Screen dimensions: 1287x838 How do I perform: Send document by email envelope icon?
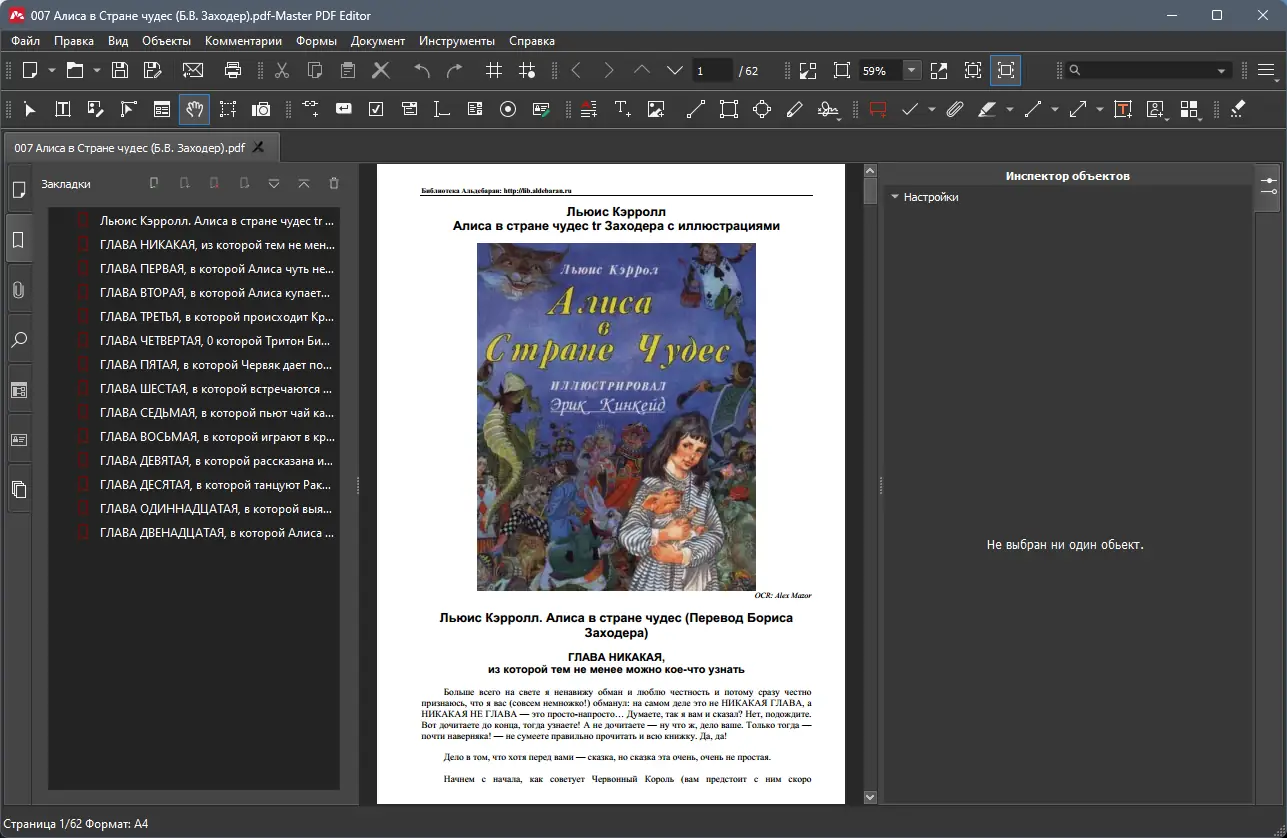tap(192, 70)
